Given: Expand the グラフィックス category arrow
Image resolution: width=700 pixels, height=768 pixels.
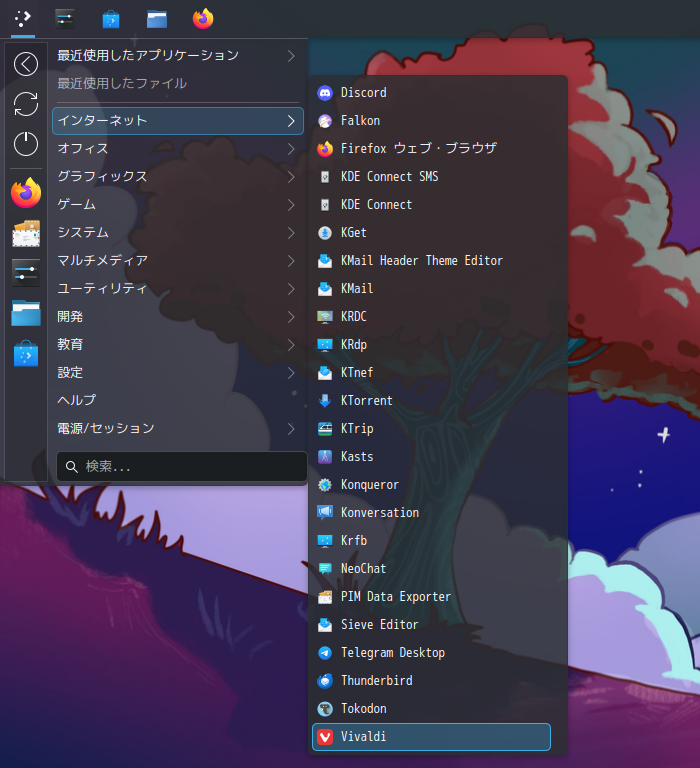Looking at the screenshot, I should pyautogui.click(x=291, y=177).
